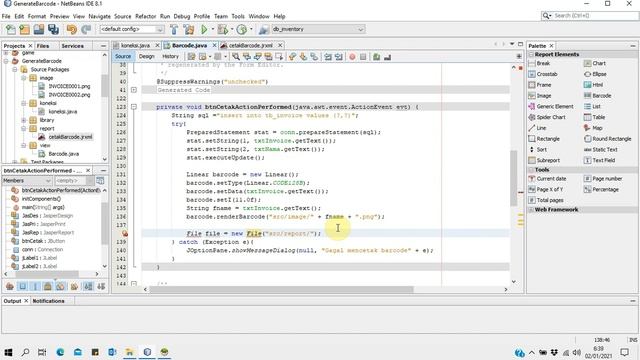
Task: Click the Open Project toolbar icon
Action: pos(39,29)
